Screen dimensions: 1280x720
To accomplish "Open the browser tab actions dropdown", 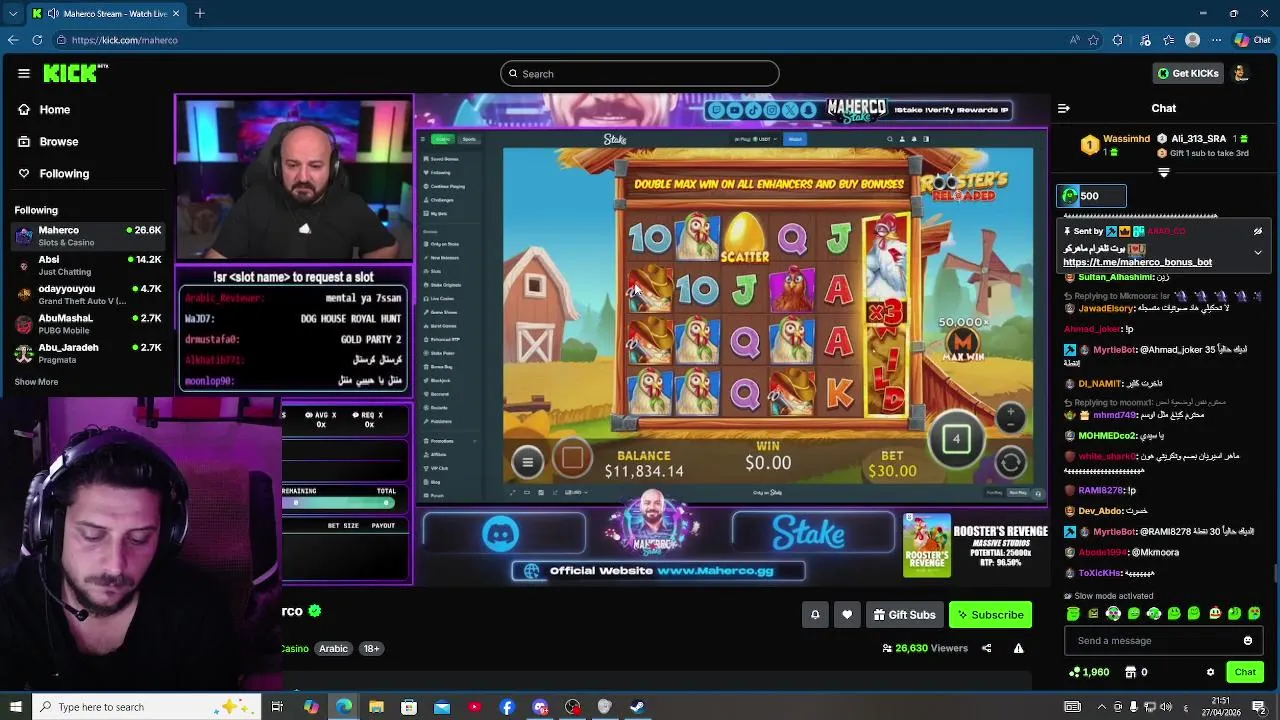I will pyautogui.click(x=13, y=13).
